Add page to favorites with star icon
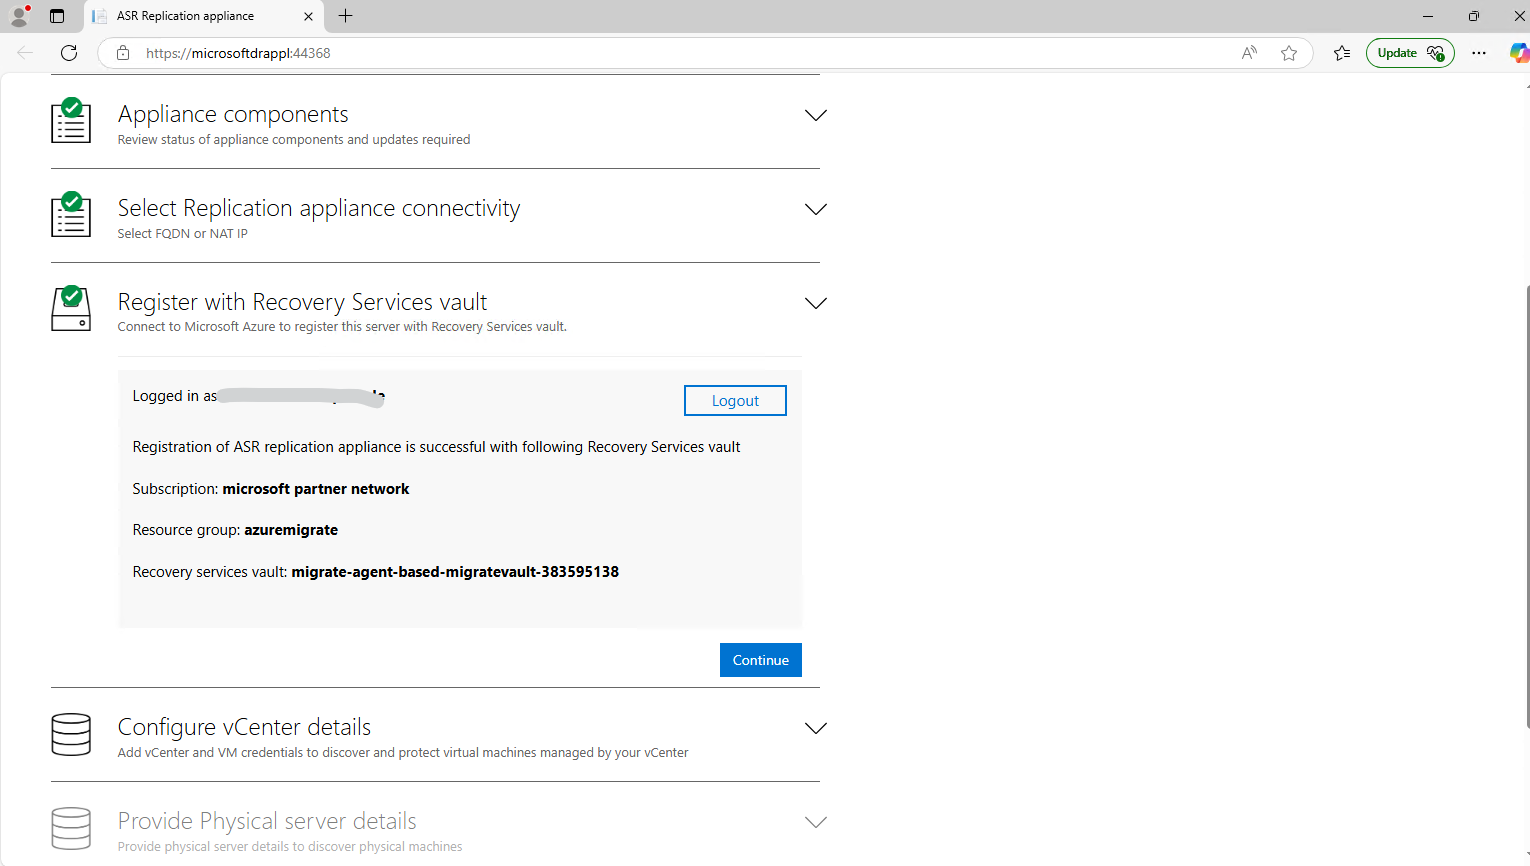Viewport: 1530px width, 866px height. pos(1289,53)
